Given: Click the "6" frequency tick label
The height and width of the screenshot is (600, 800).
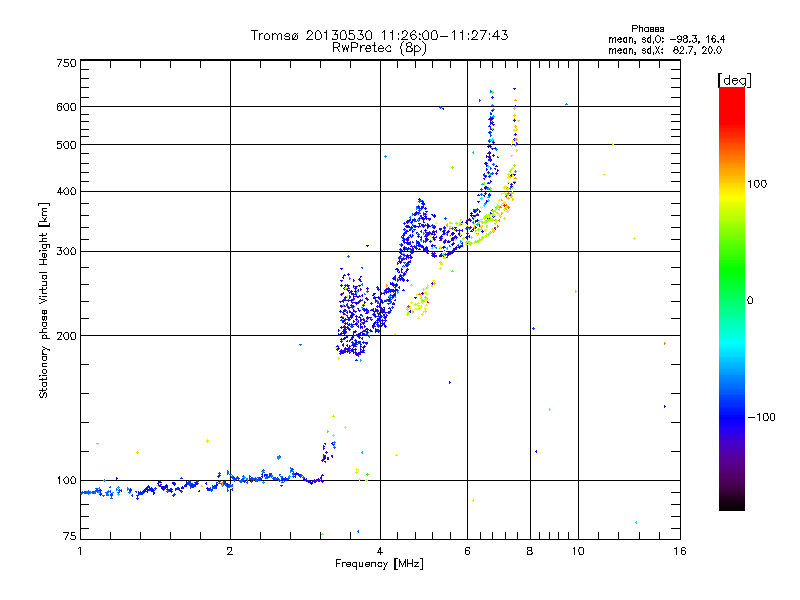Looking at the screenshot, I should point(467,551).
